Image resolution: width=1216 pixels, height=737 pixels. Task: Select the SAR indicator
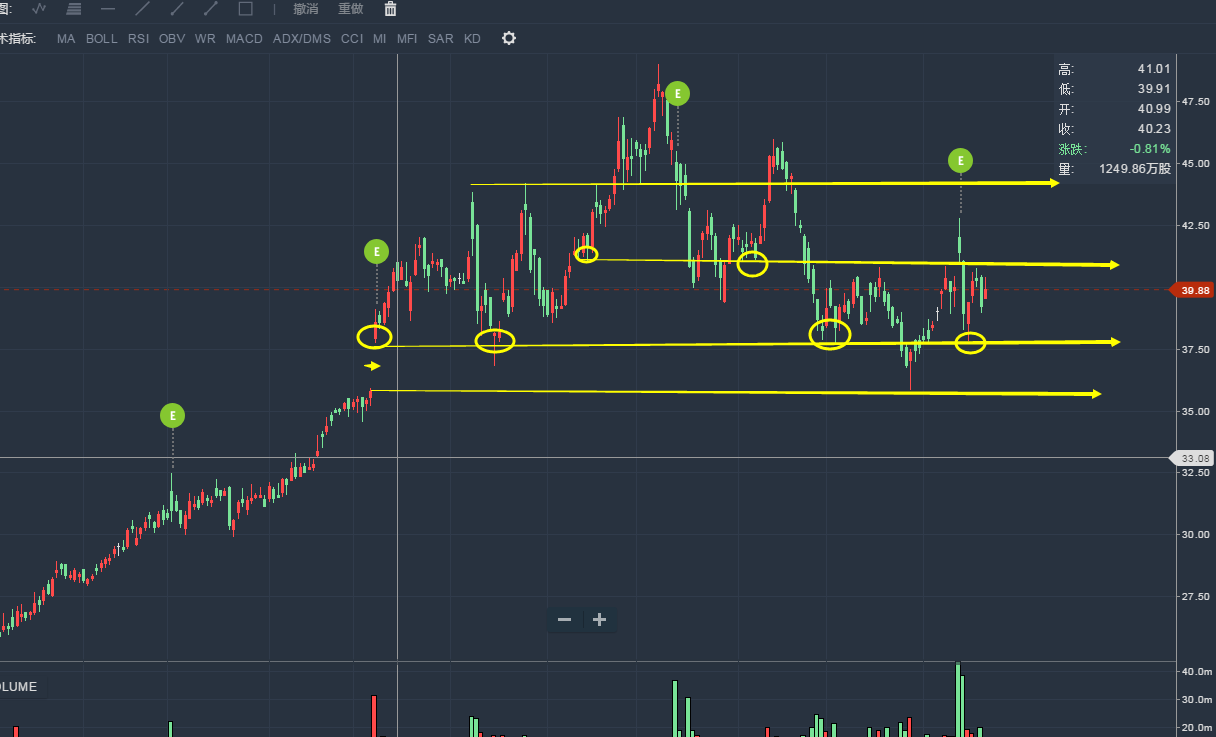pyautogui.click(x=440, y=39)
